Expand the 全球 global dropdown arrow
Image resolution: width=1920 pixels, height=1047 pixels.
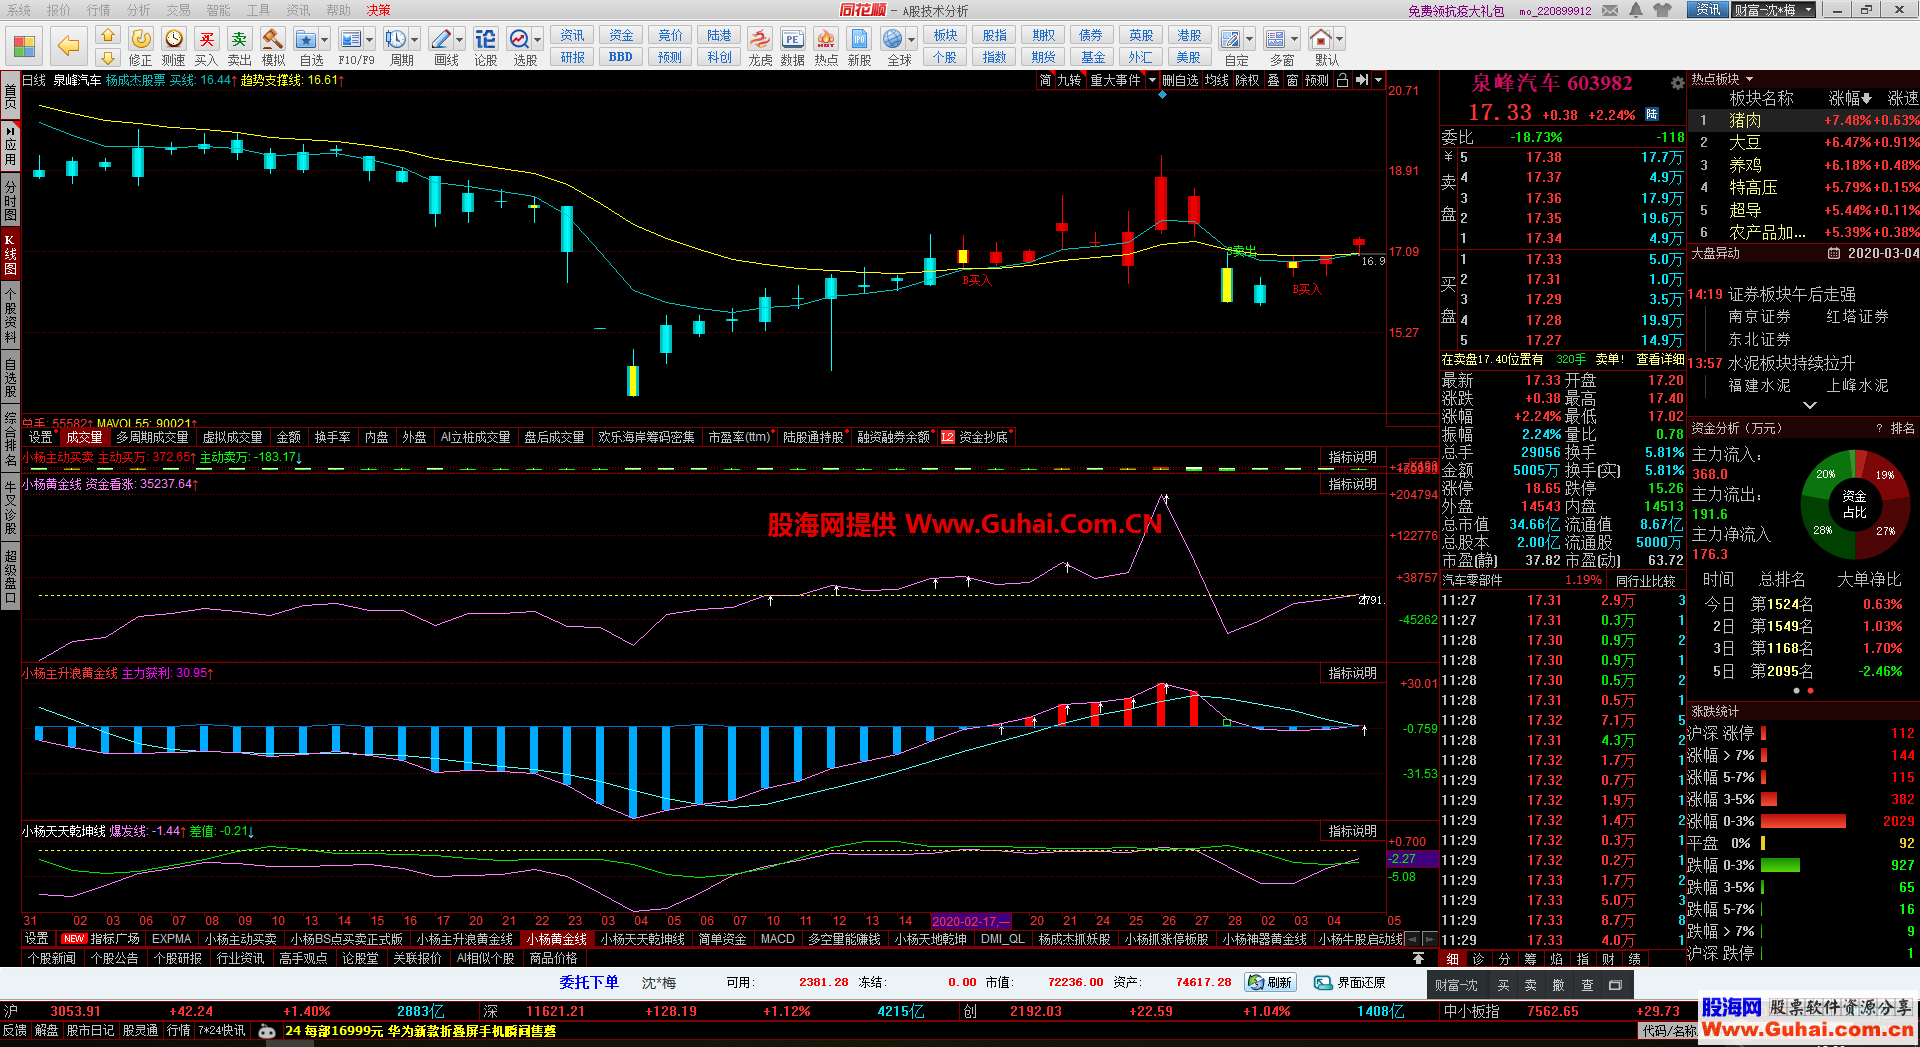(x=912, y=40)
